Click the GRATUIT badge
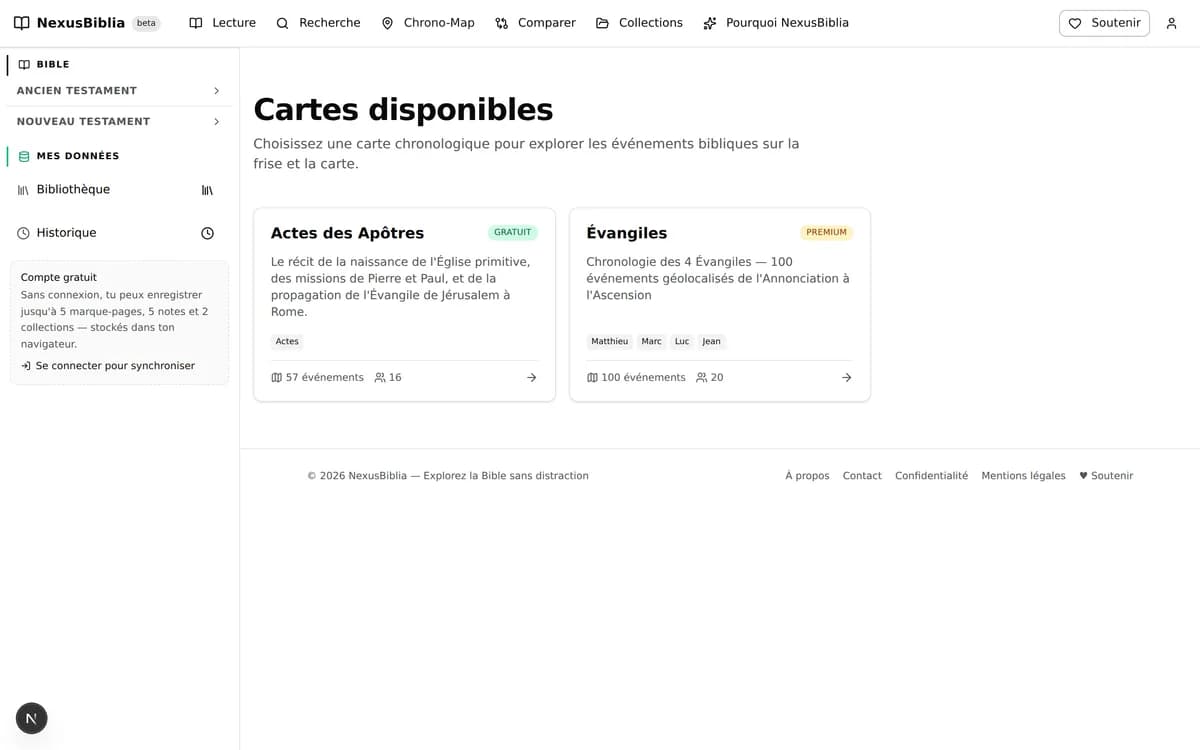This screenshot has height=750, width=1200. click(513, 233)
